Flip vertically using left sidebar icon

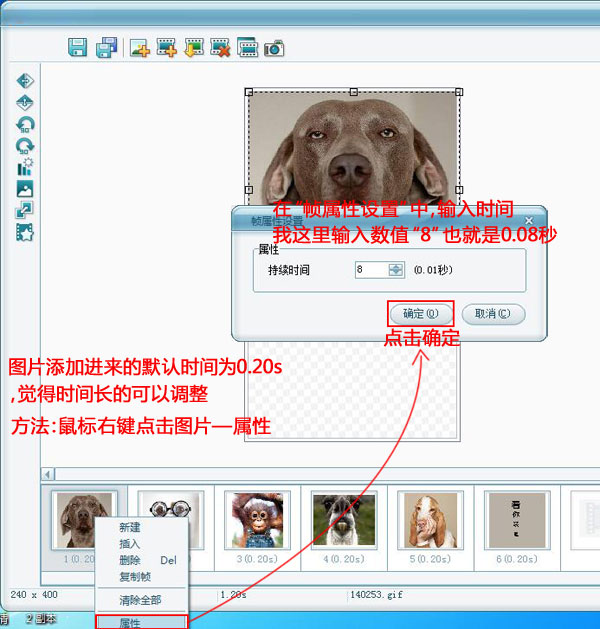click(25, 103)
